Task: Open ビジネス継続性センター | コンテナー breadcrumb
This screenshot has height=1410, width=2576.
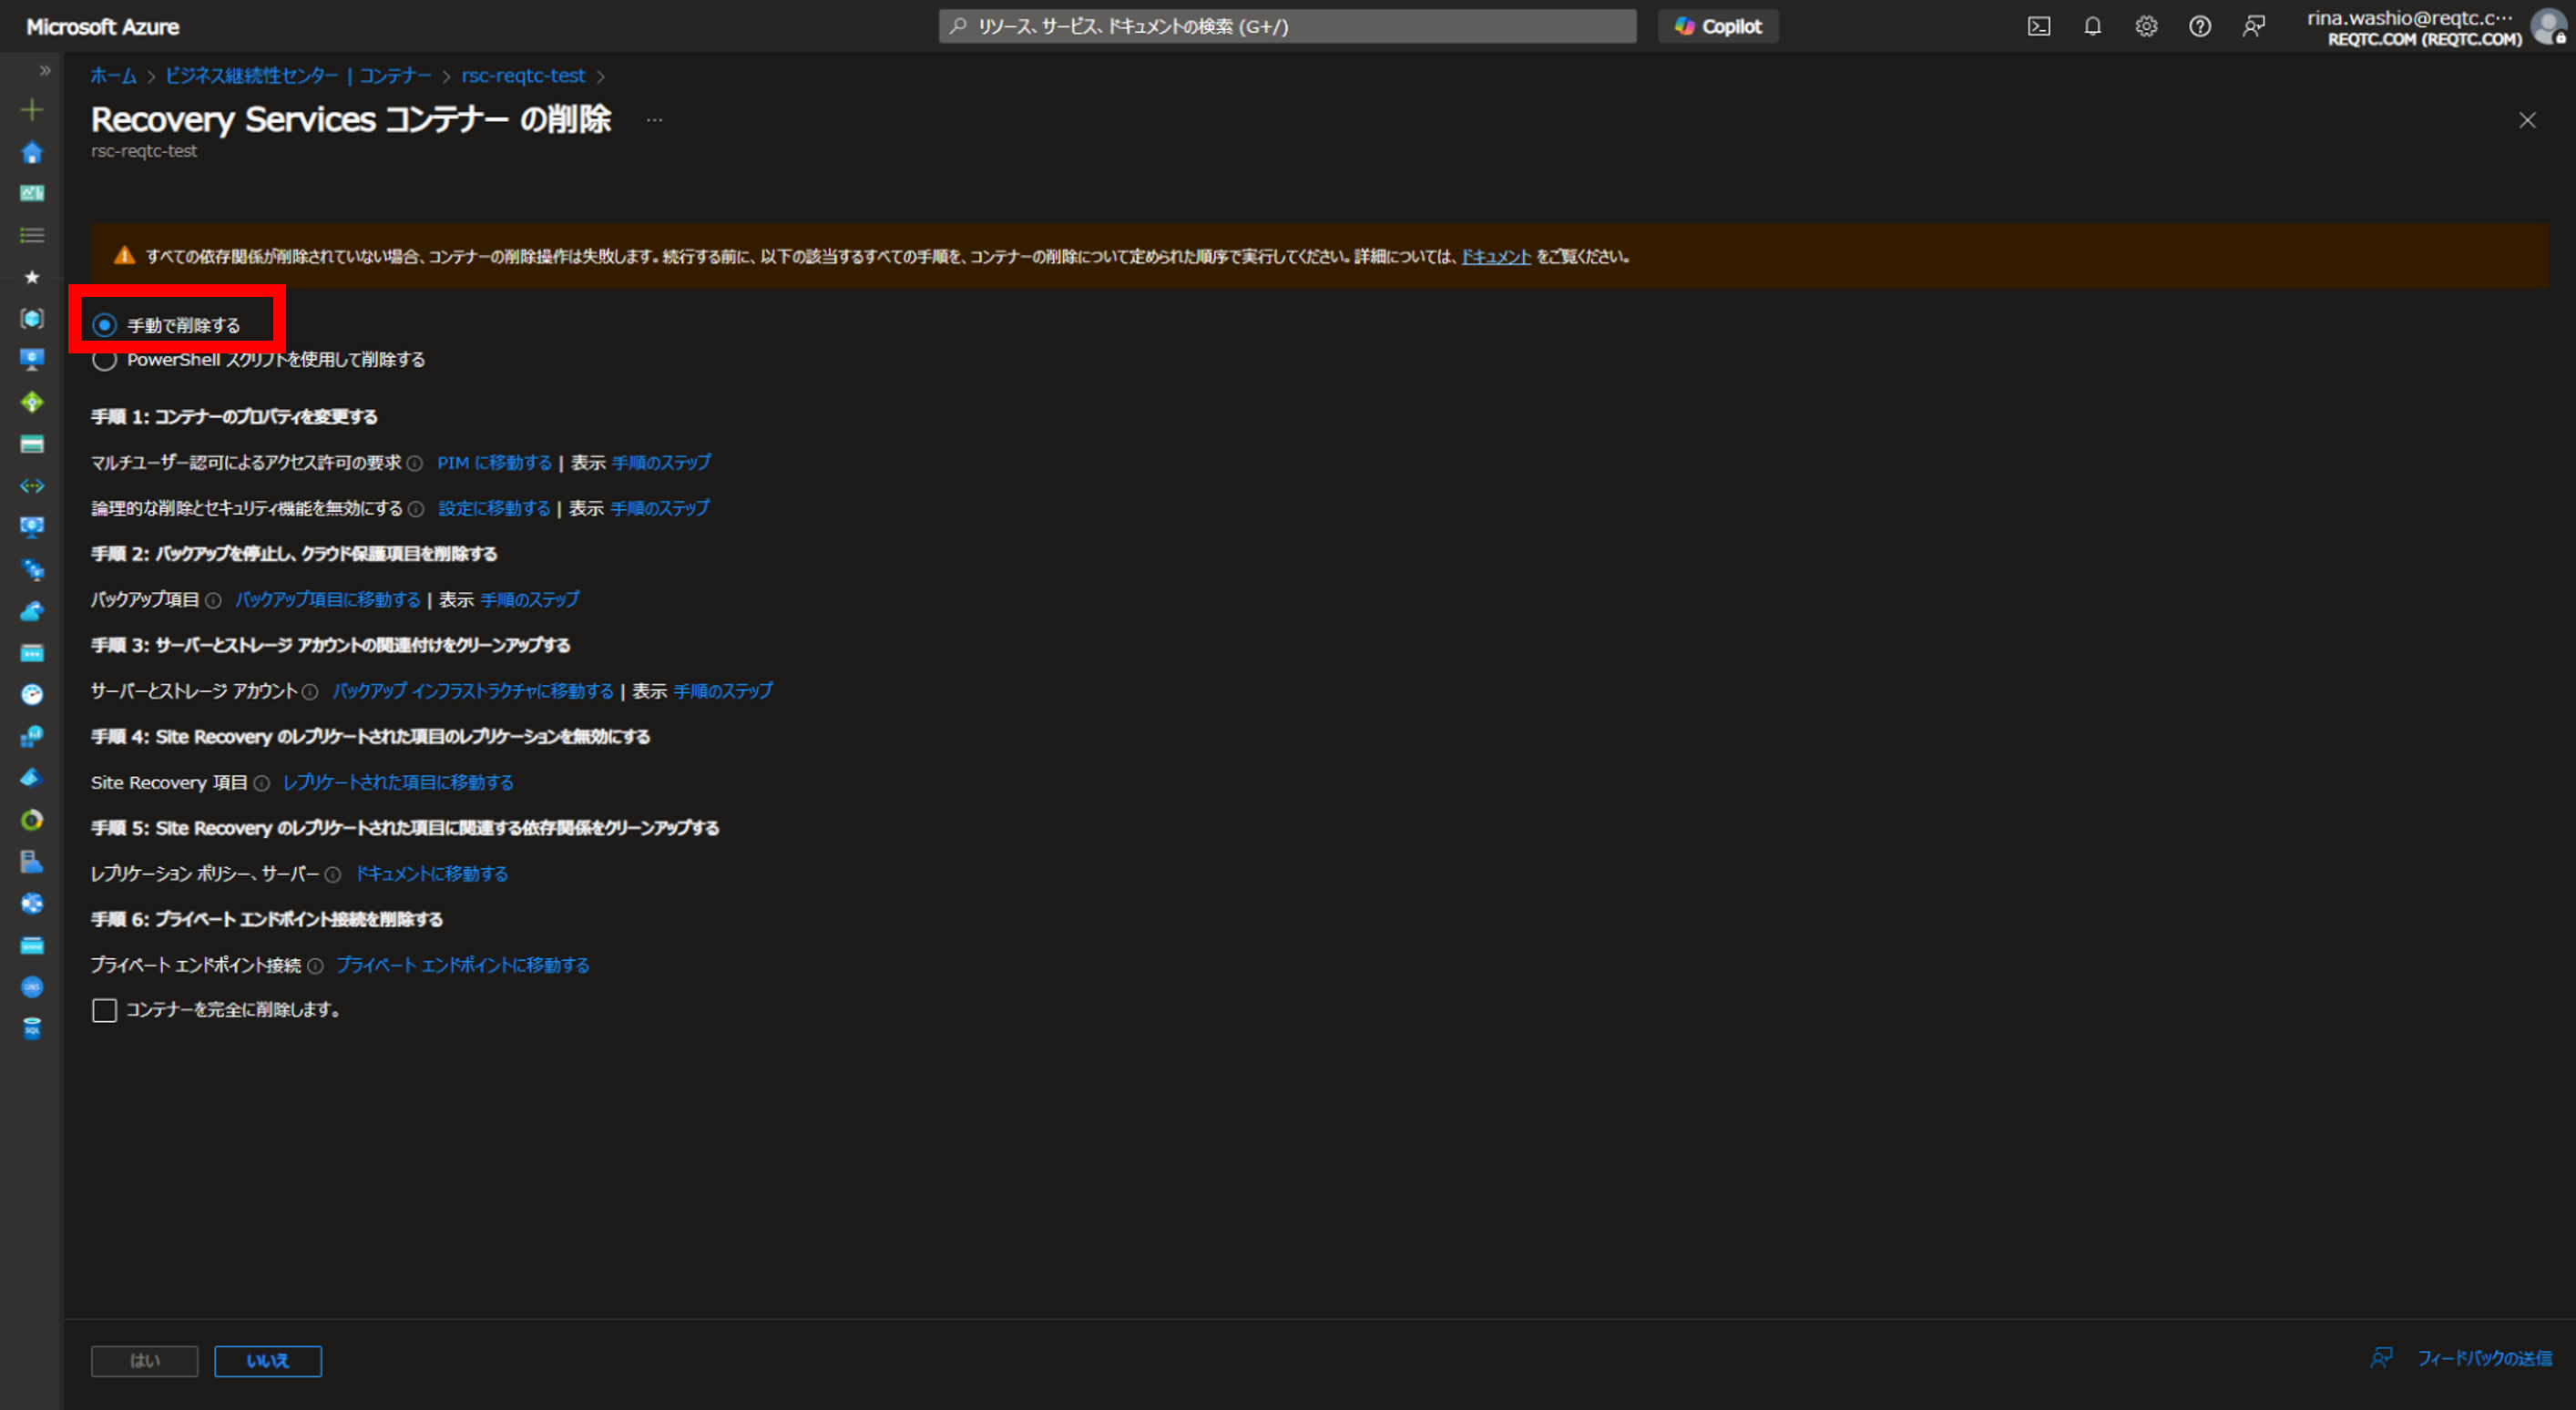Action: tap(298, 76)
